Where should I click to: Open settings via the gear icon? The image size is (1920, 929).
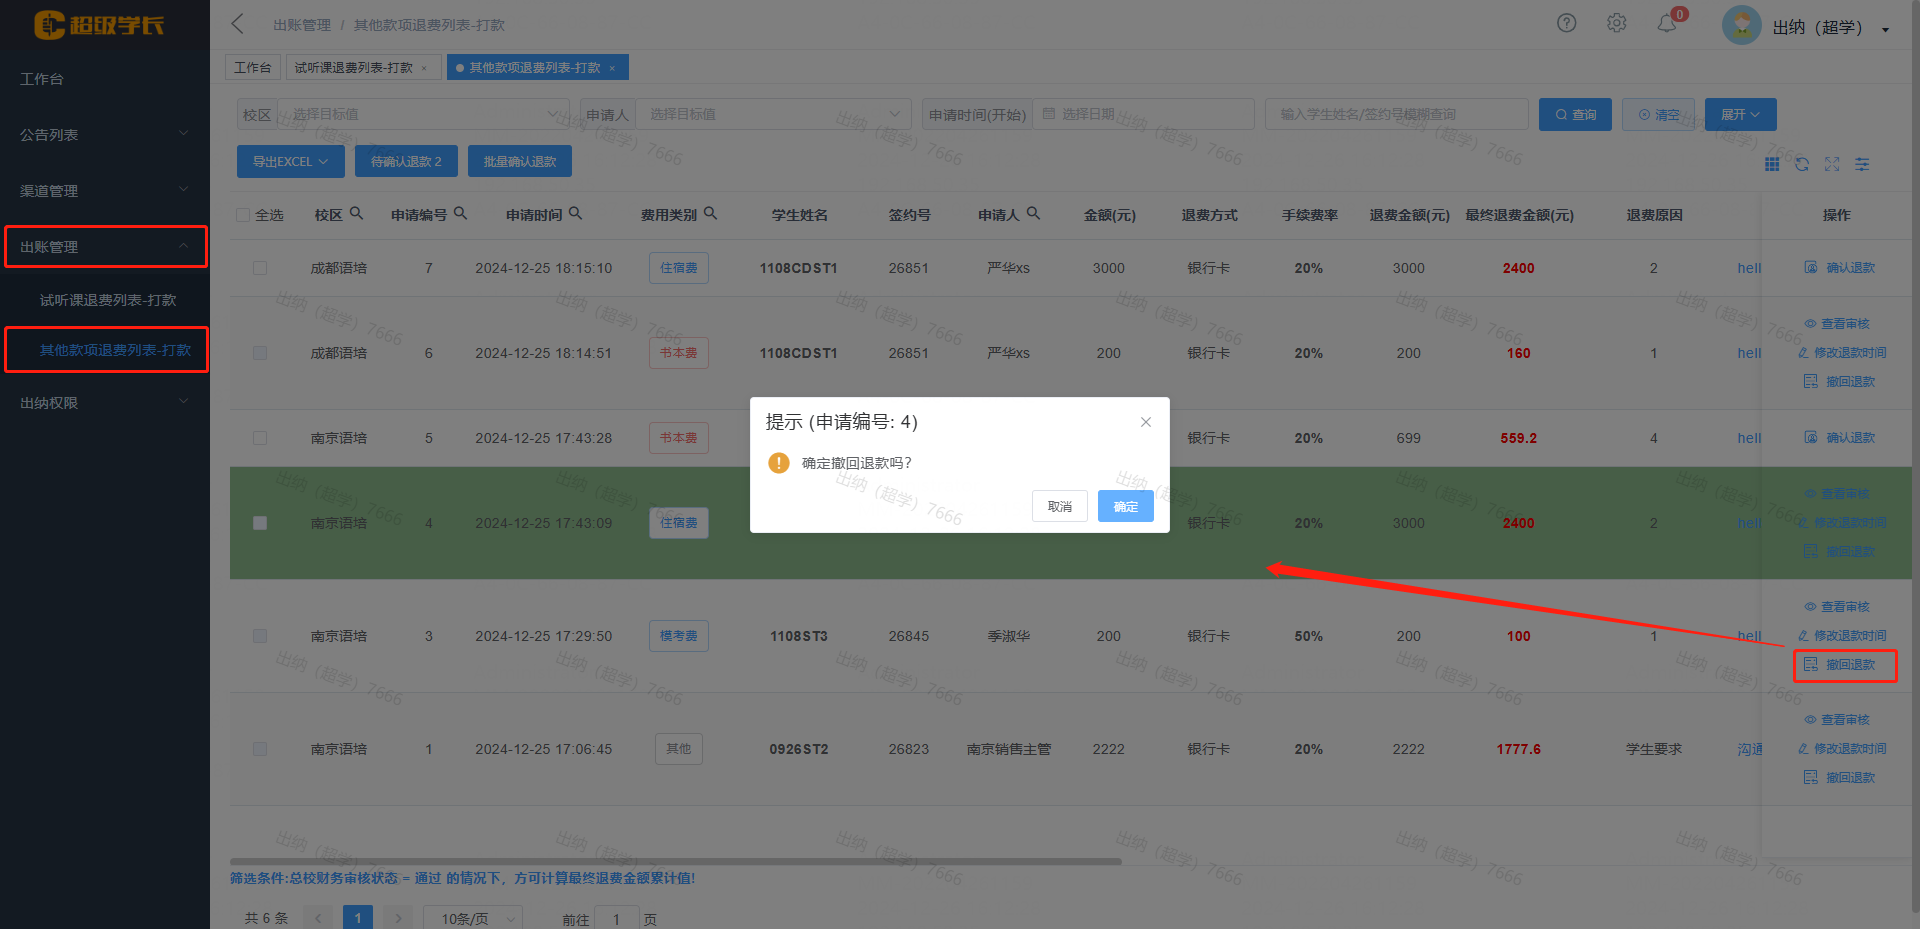[1616, 23]
